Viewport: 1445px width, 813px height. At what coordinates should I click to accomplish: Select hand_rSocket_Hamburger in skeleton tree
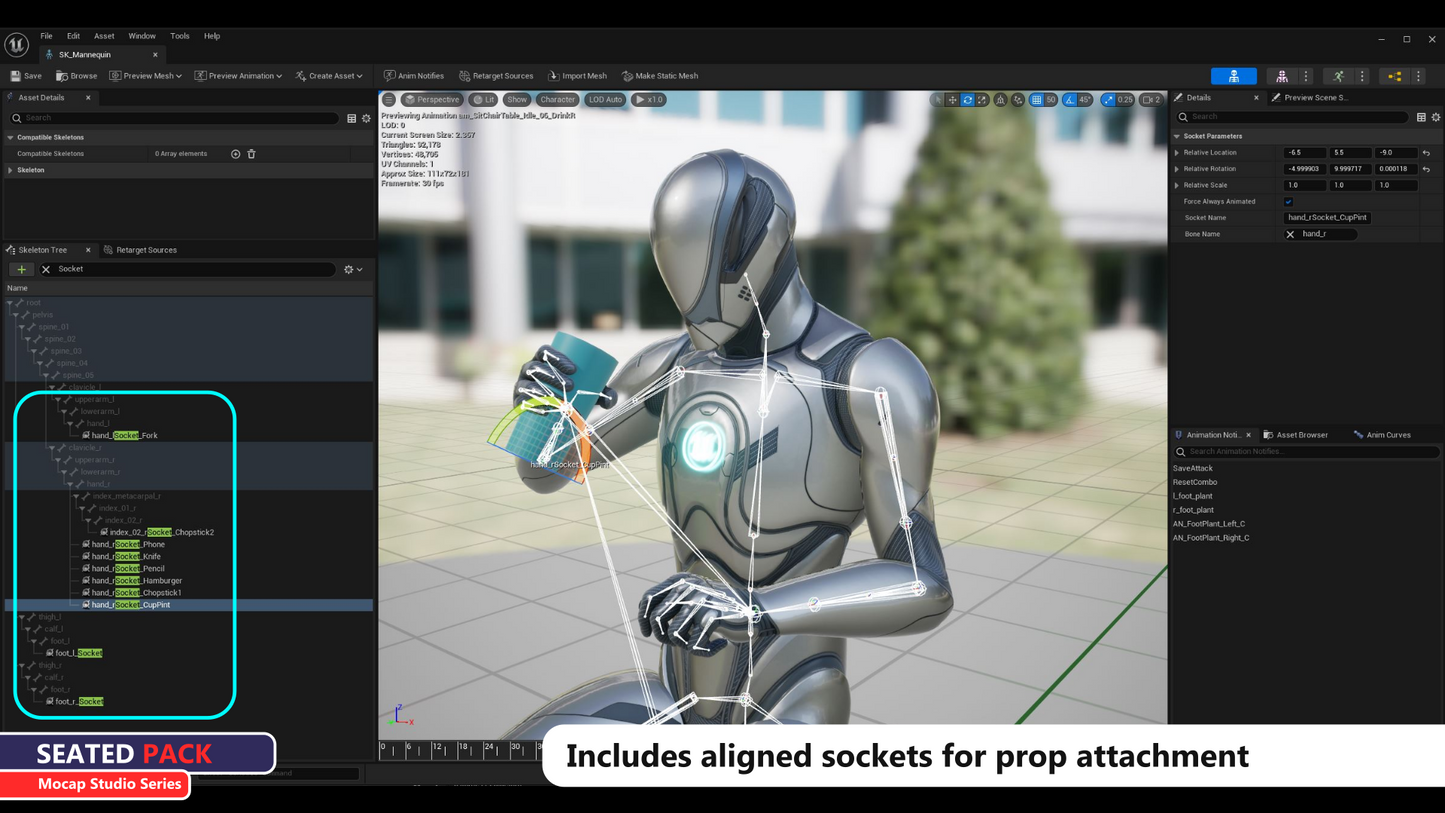[136, 581]
